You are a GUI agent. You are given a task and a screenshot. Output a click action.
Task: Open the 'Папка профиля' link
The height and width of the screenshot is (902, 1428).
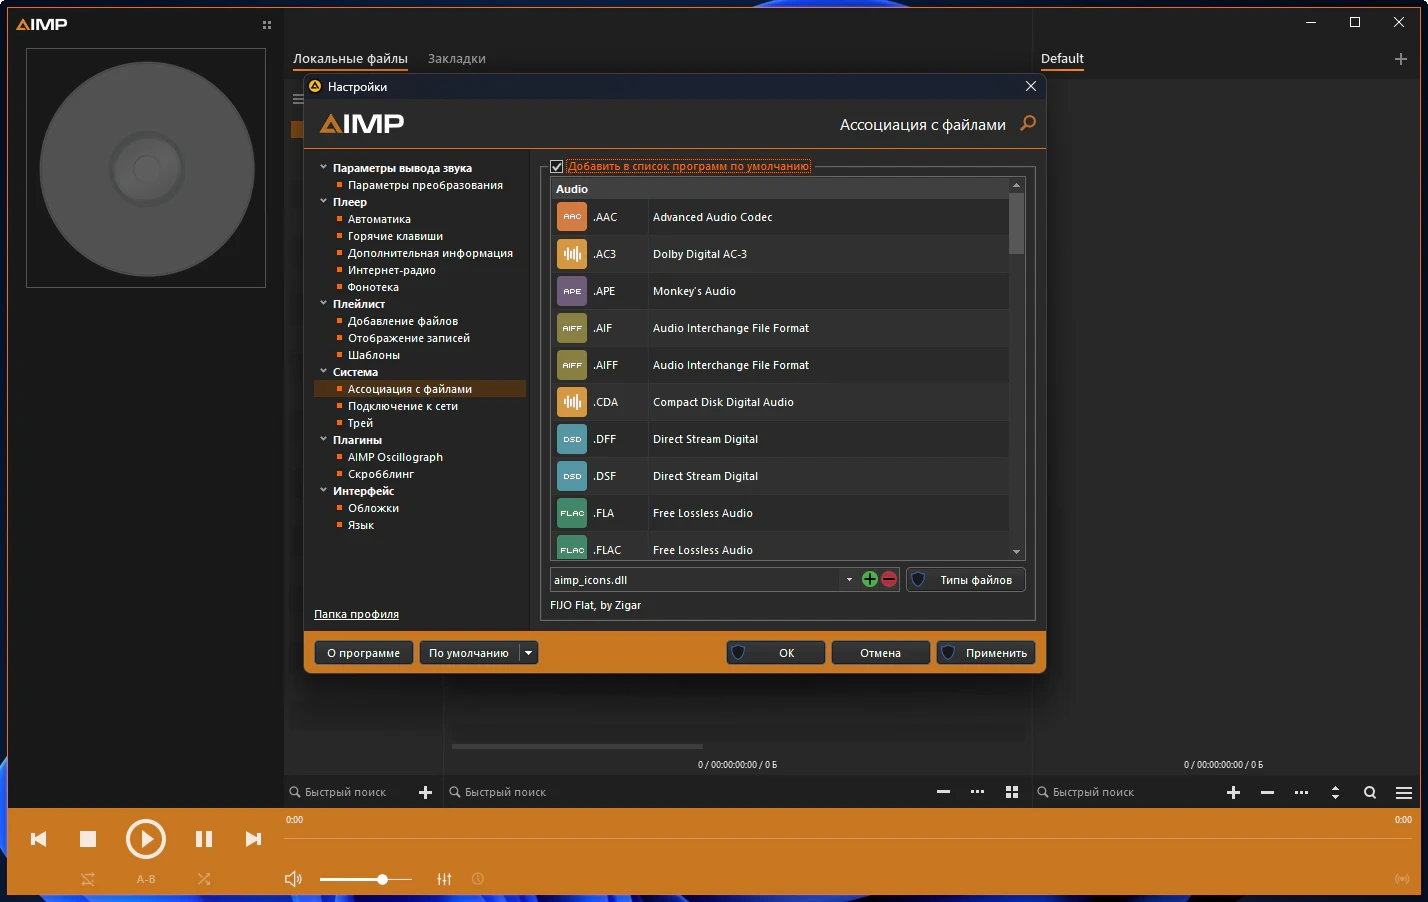[356, 614]
